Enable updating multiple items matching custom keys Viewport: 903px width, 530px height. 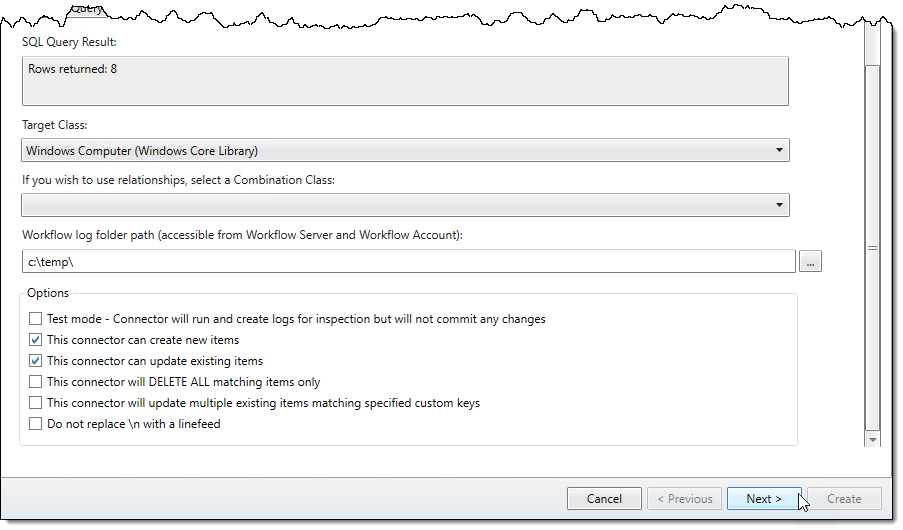click(36, 403)
